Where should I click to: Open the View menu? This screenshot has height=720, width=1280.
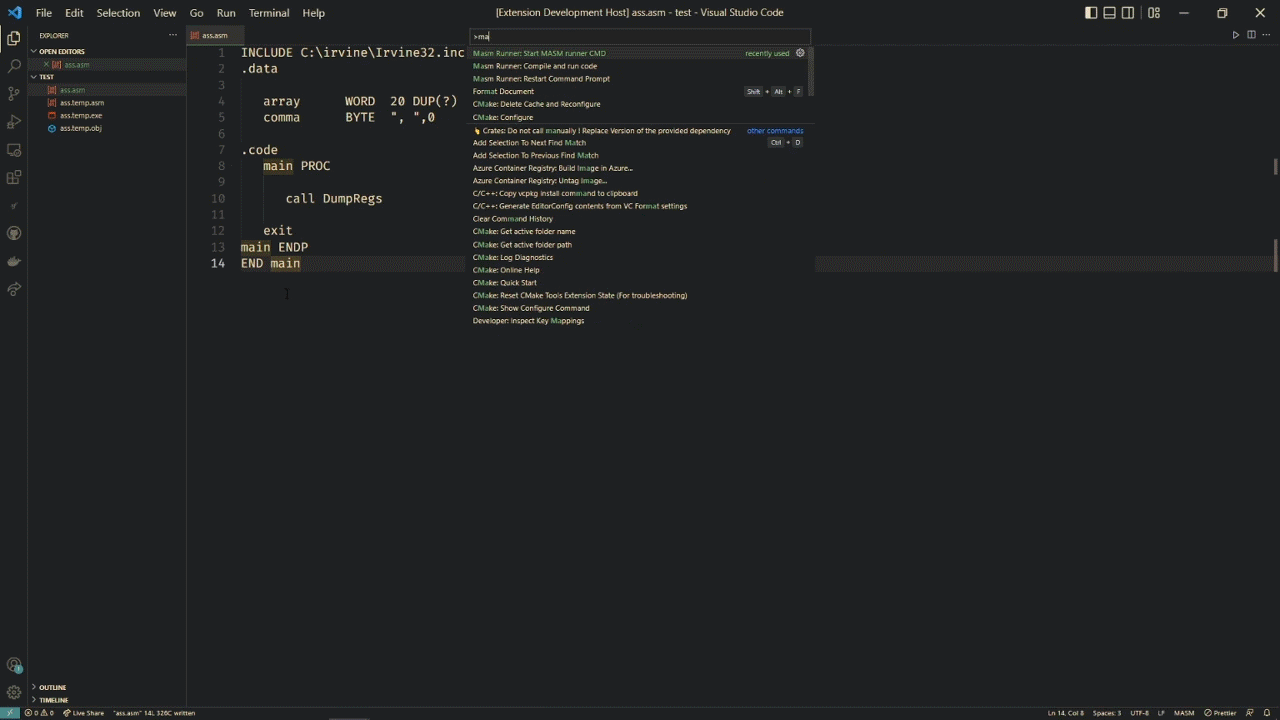(165, 13)
